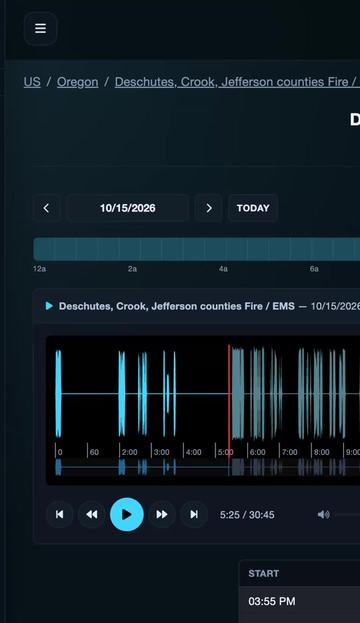This screenshot has width=360, height=623.
Task: Seek waveform to the 8:00 marker
Action: tap(321, 452)
